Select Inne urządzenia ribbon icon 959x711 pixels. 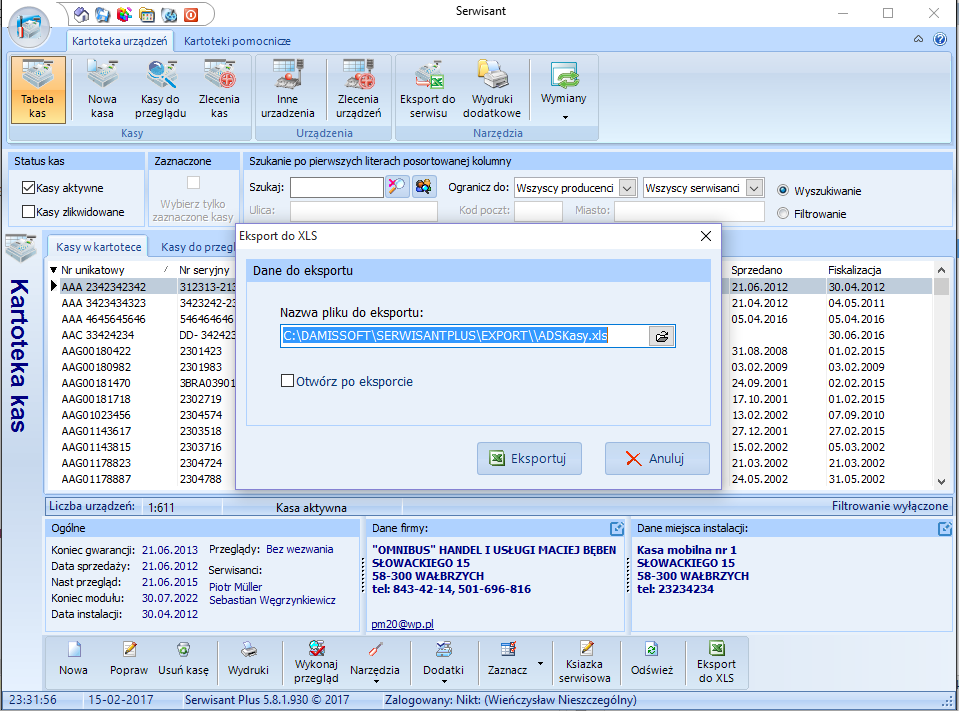click(x=287, y=89)
